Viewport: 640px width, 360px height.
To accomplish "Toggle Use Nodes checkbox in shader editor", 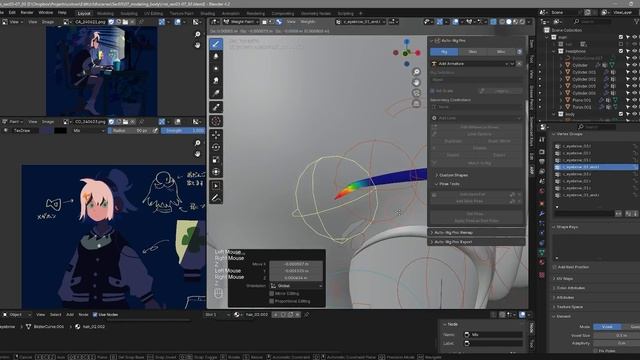I will pyautogui.click(x=95, y=315).
